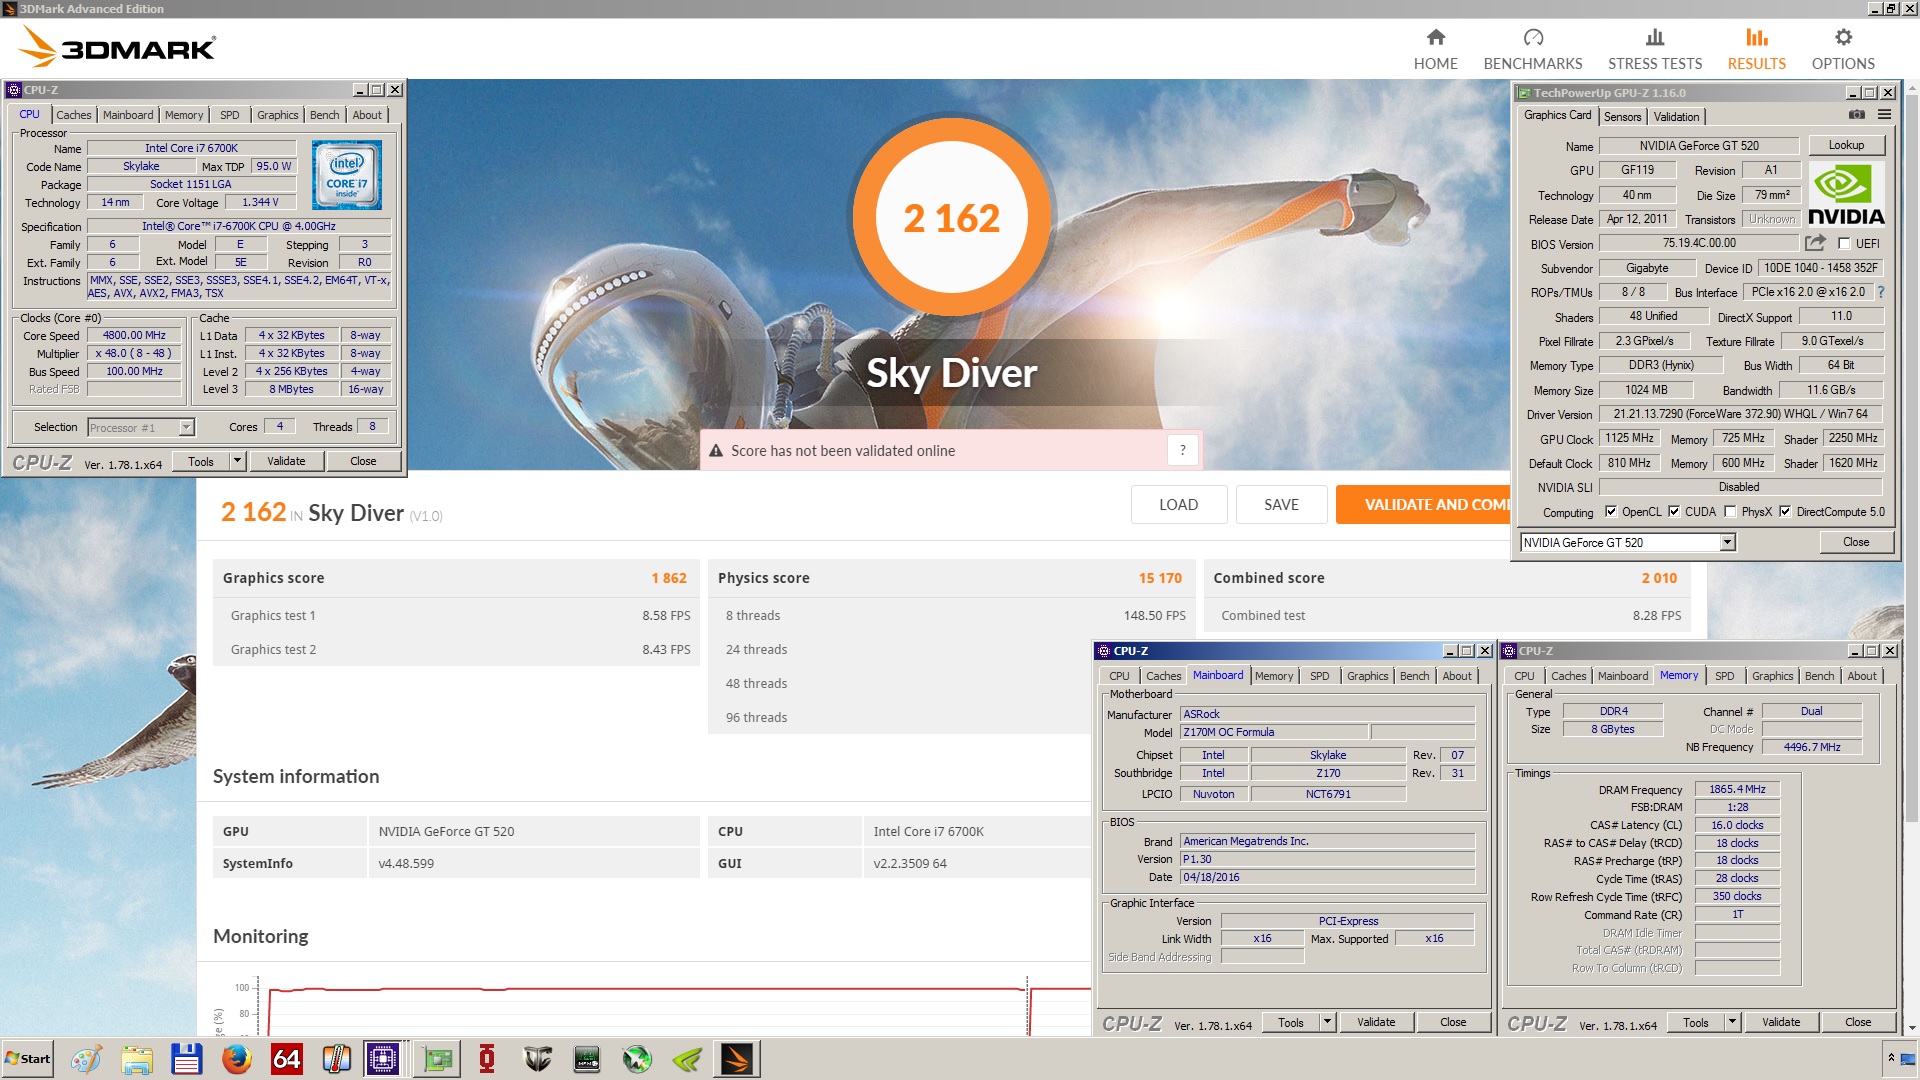Click the 3DMark scrollbar down arrow

(1911, 1028)
